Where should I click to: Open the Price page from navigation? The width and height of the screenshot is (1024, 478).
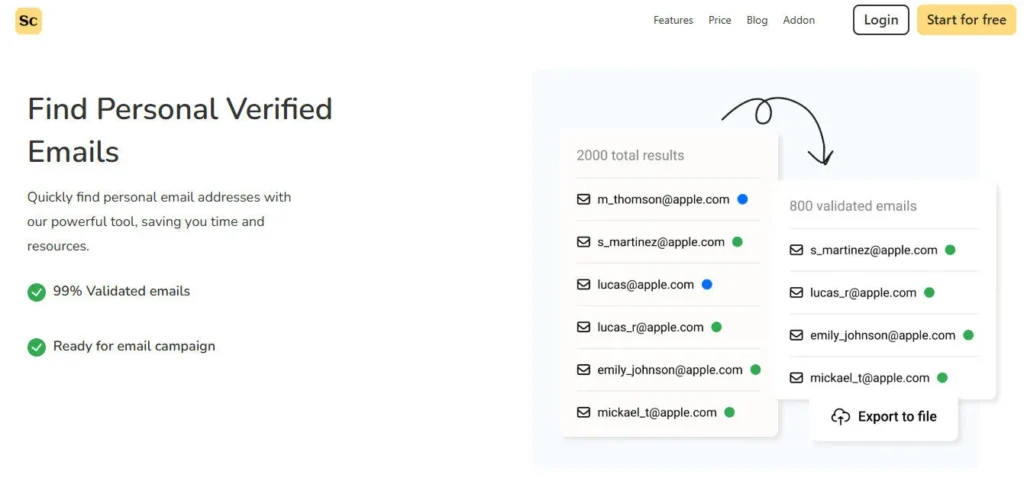click(x=720, y=20)
